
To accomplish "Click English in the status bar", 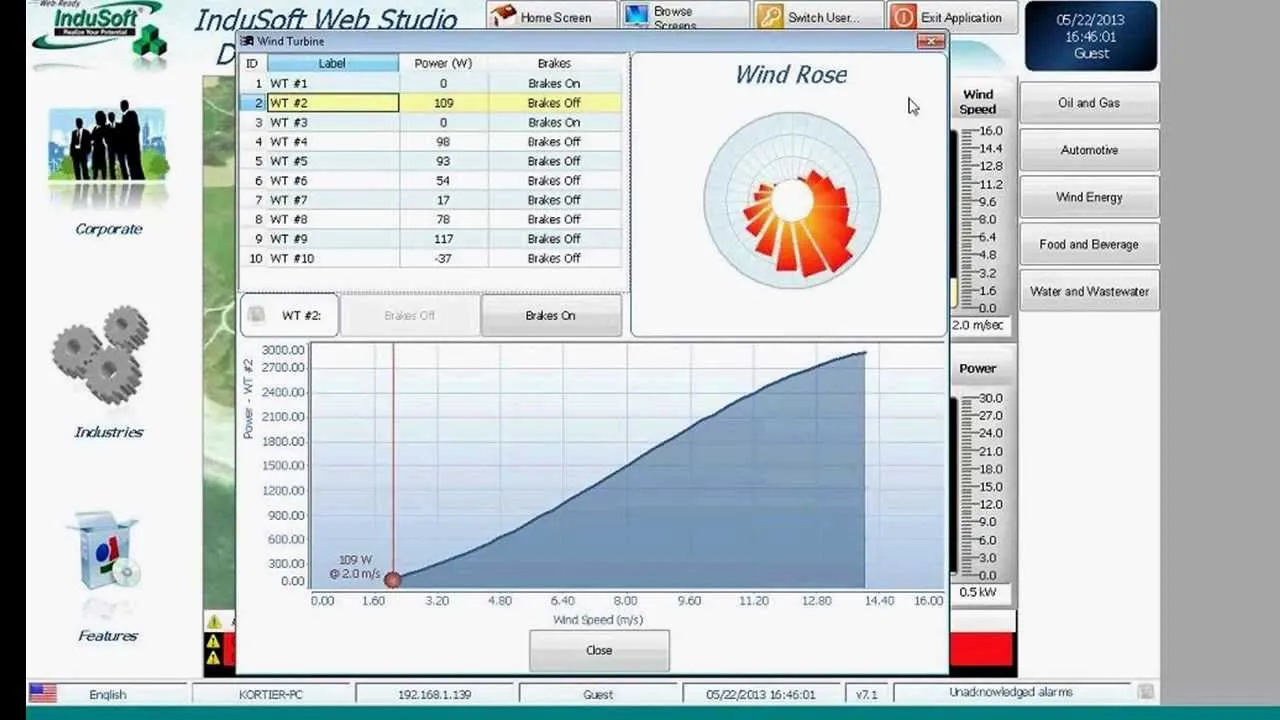I will [x=108, y=694].
